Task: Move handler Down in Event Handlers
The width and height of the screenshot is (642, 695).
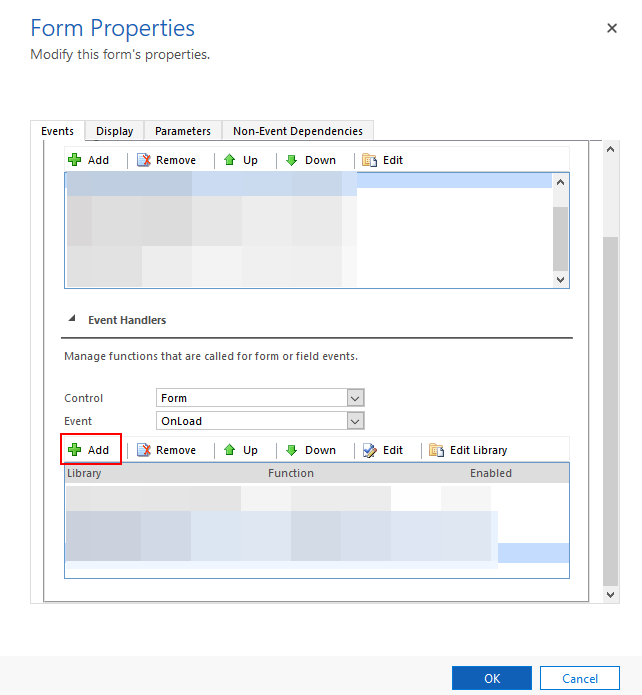Action: click(310, 450)
